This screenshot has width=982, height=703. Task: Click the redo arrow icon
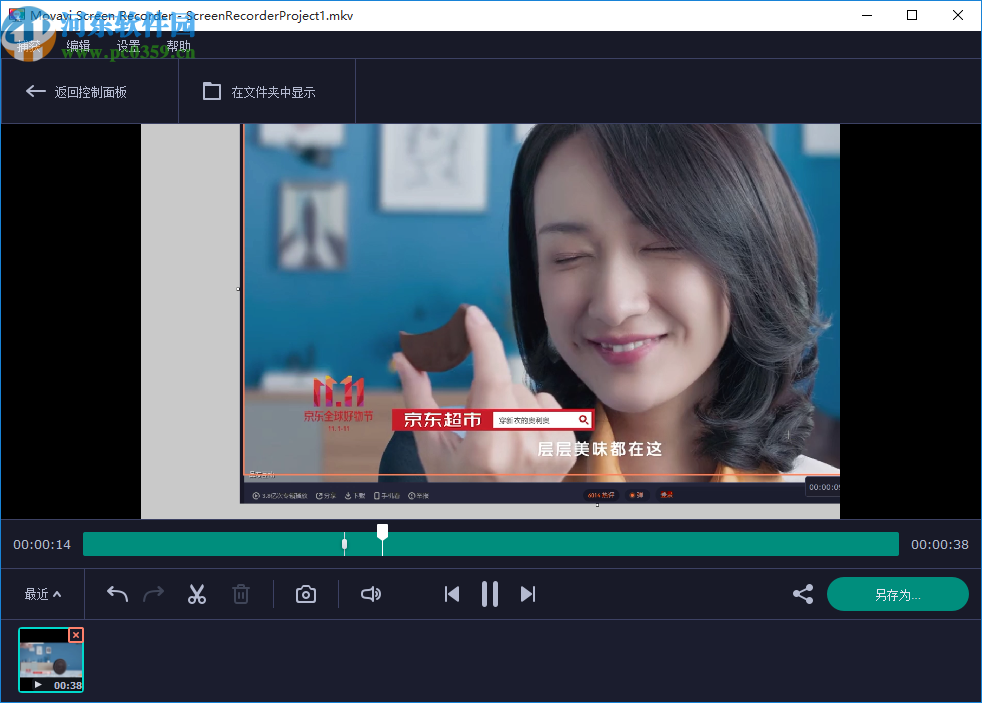152,593
